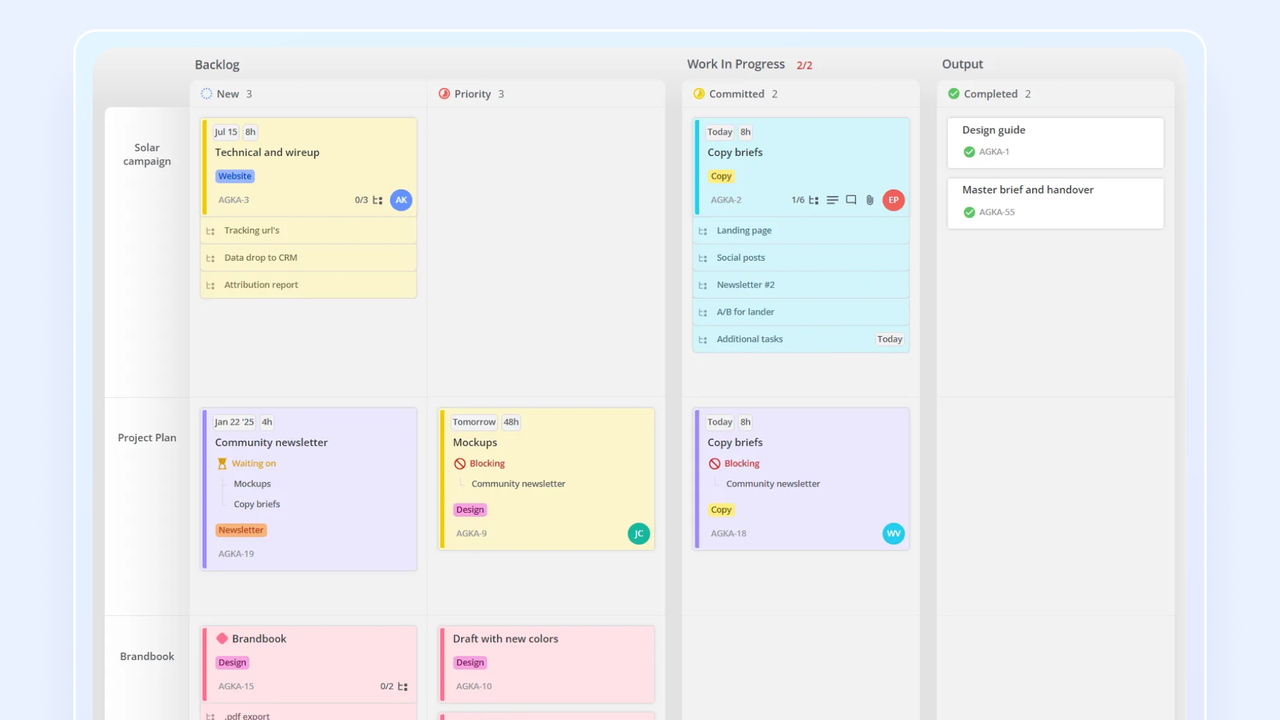Click the Priority column status icon
The image size is (1280, 720).
pos(444,94)
